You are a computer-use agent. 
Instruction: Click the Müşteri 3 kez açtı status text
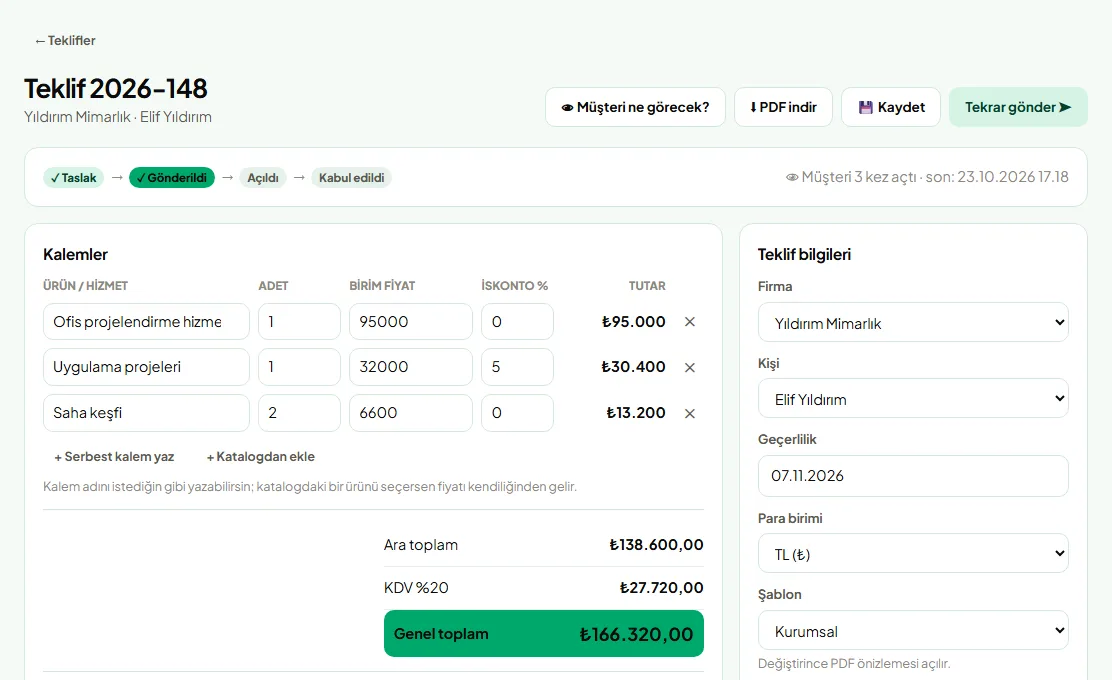(x=927, y=177)
